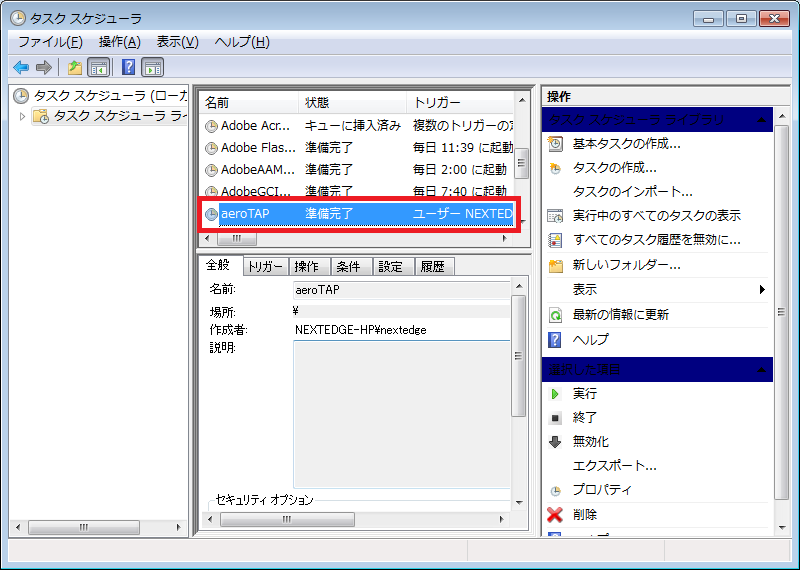Select the aeroTAP task row

point(357,214)
